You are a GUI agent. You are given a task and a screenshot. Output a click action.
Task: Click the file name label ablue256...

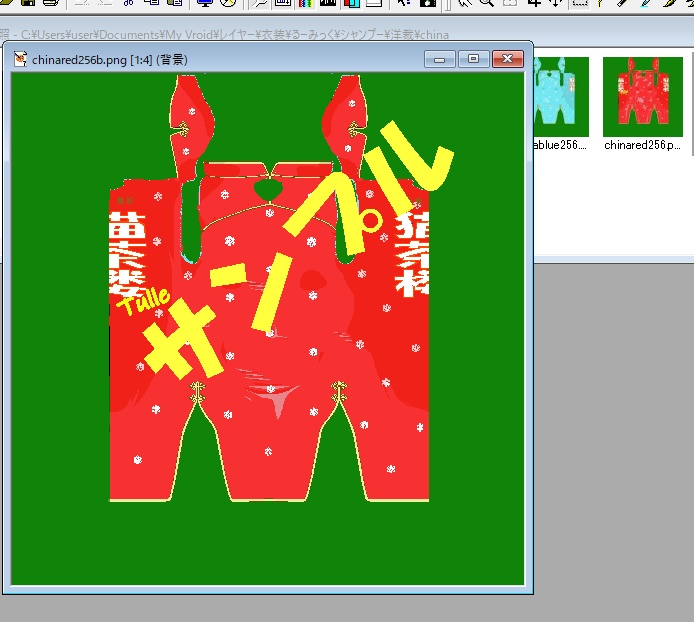point(560,145)
